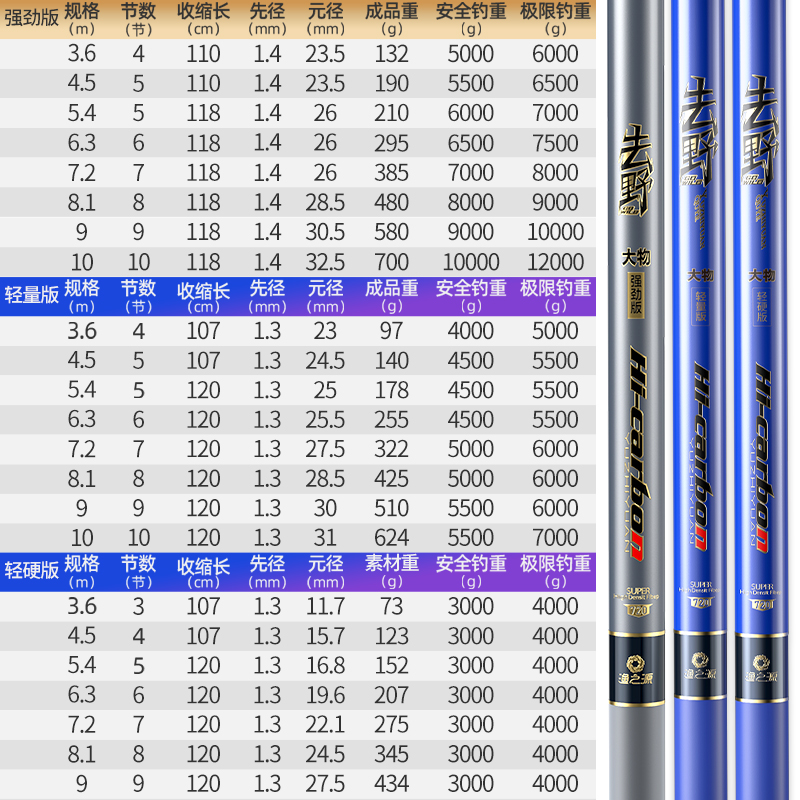The width and height of the screenshot is (800, 800).
Task: Click the weight value 580
Action: (391, 232)
